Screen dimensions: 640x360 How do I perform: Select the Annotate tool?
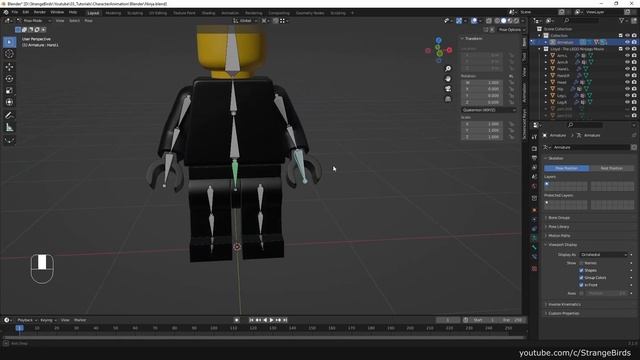(x=9, y=116)
